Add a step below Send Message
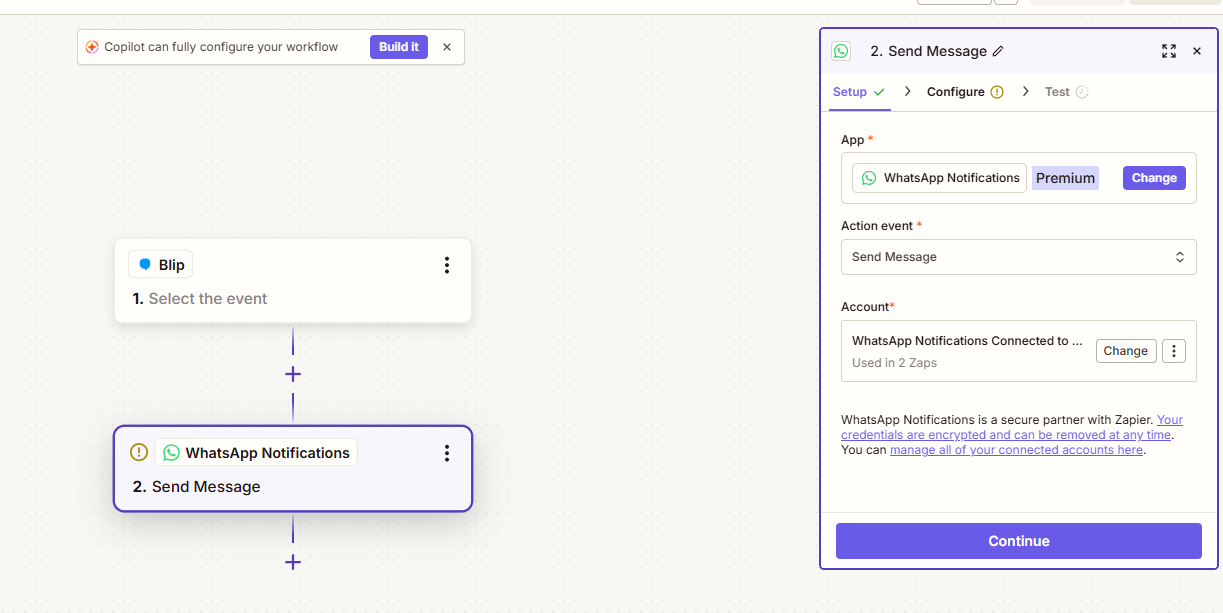Viewport: 1223px width, 613px height. 293,562
